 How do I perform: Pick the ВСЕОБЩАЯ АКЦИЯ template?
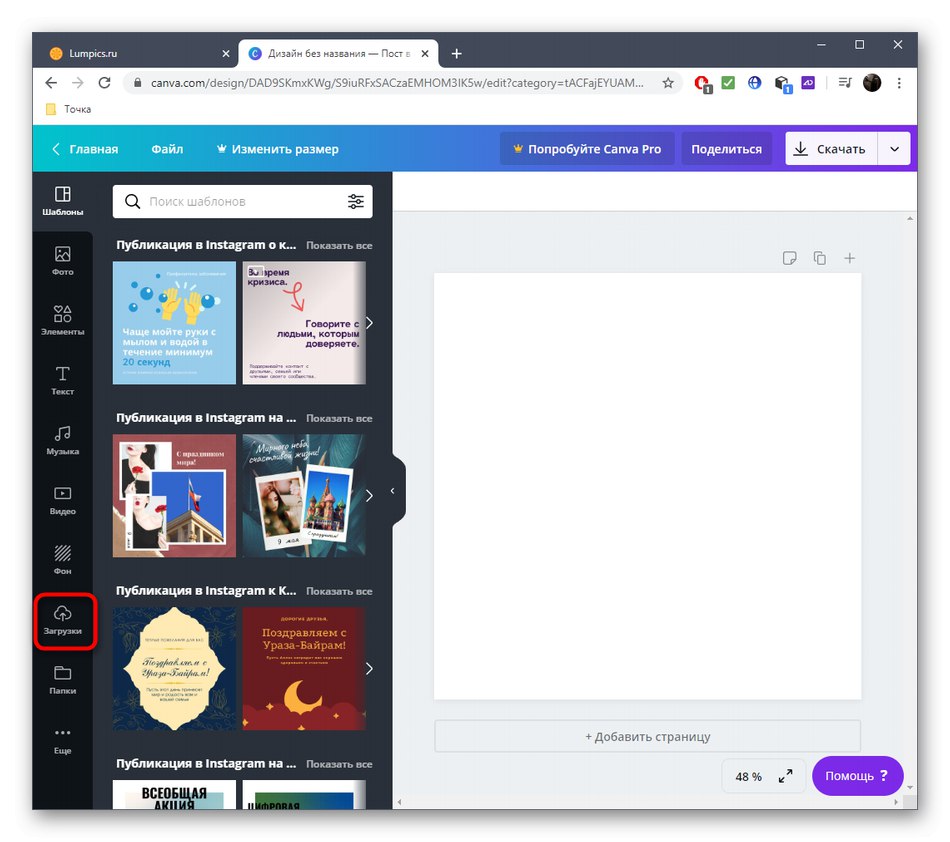(x=174, y=795)
